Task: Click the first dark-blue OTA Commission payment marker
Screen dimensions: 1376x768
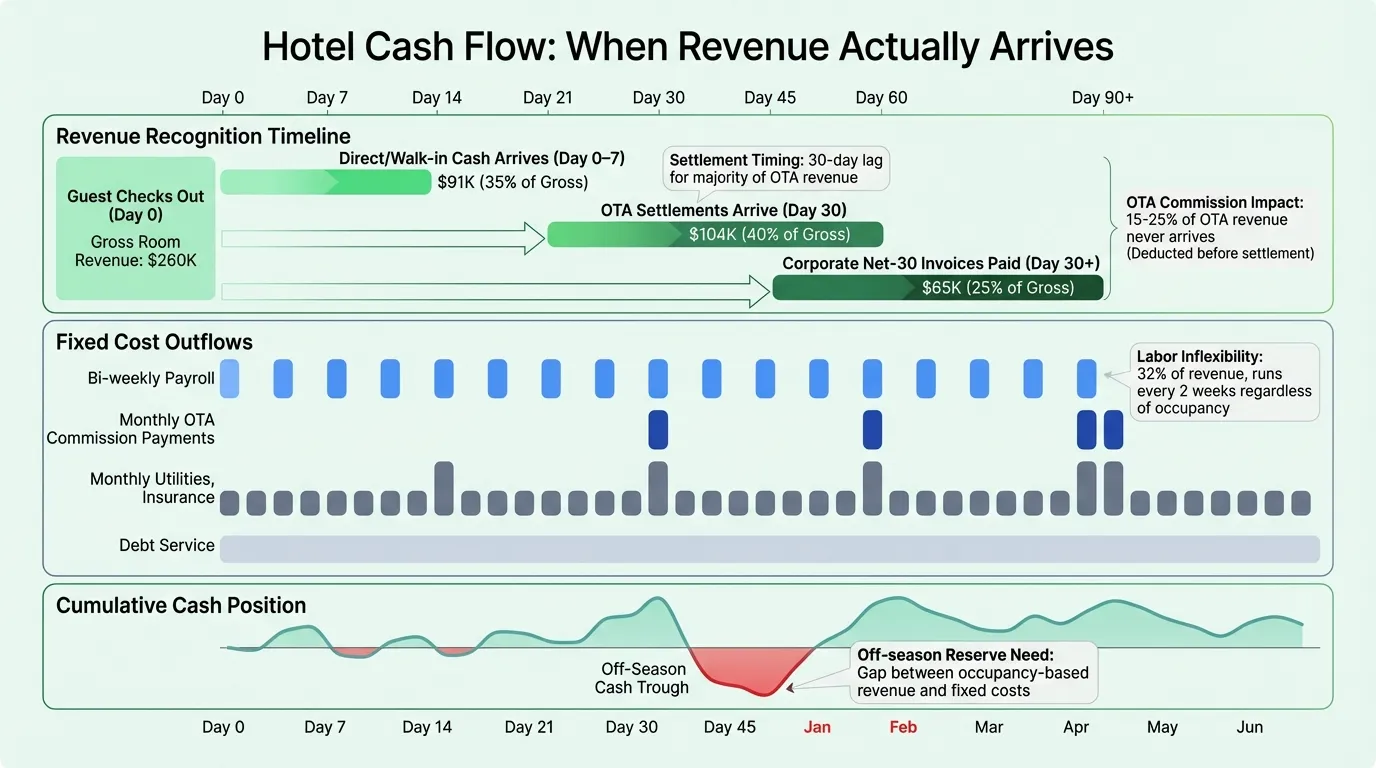Action: click(658, 429)
